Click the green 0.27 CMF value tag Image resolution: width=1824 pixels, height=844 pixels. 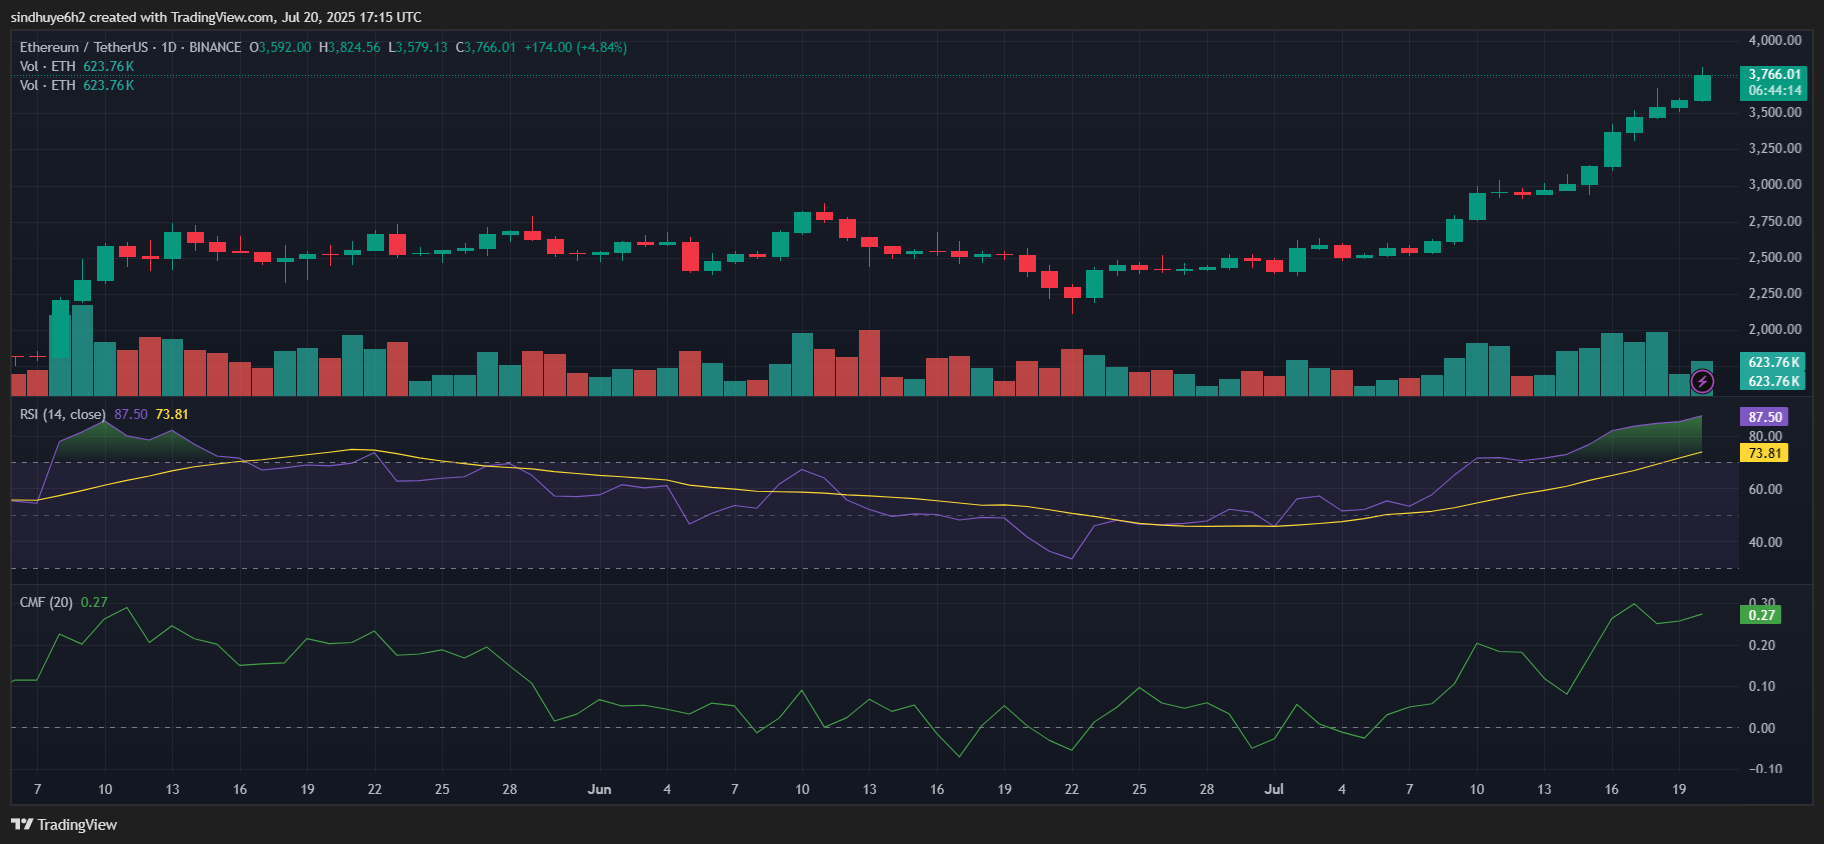[1761, 615]
